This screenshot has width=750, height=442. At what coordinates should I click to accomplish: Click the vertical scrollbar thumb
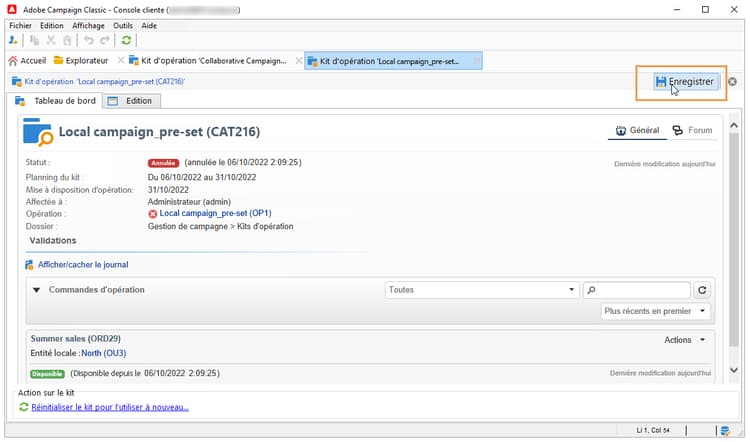point(734,239)
